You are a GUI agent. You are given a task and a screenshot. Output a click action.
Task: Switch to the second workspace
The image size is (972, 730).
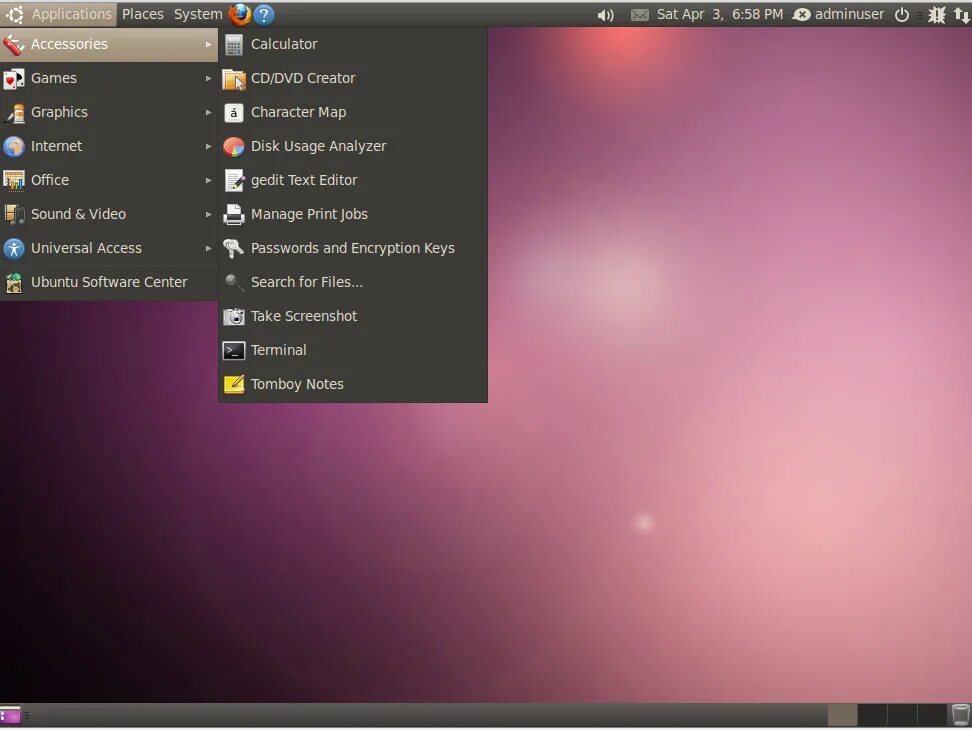[872, 716]
